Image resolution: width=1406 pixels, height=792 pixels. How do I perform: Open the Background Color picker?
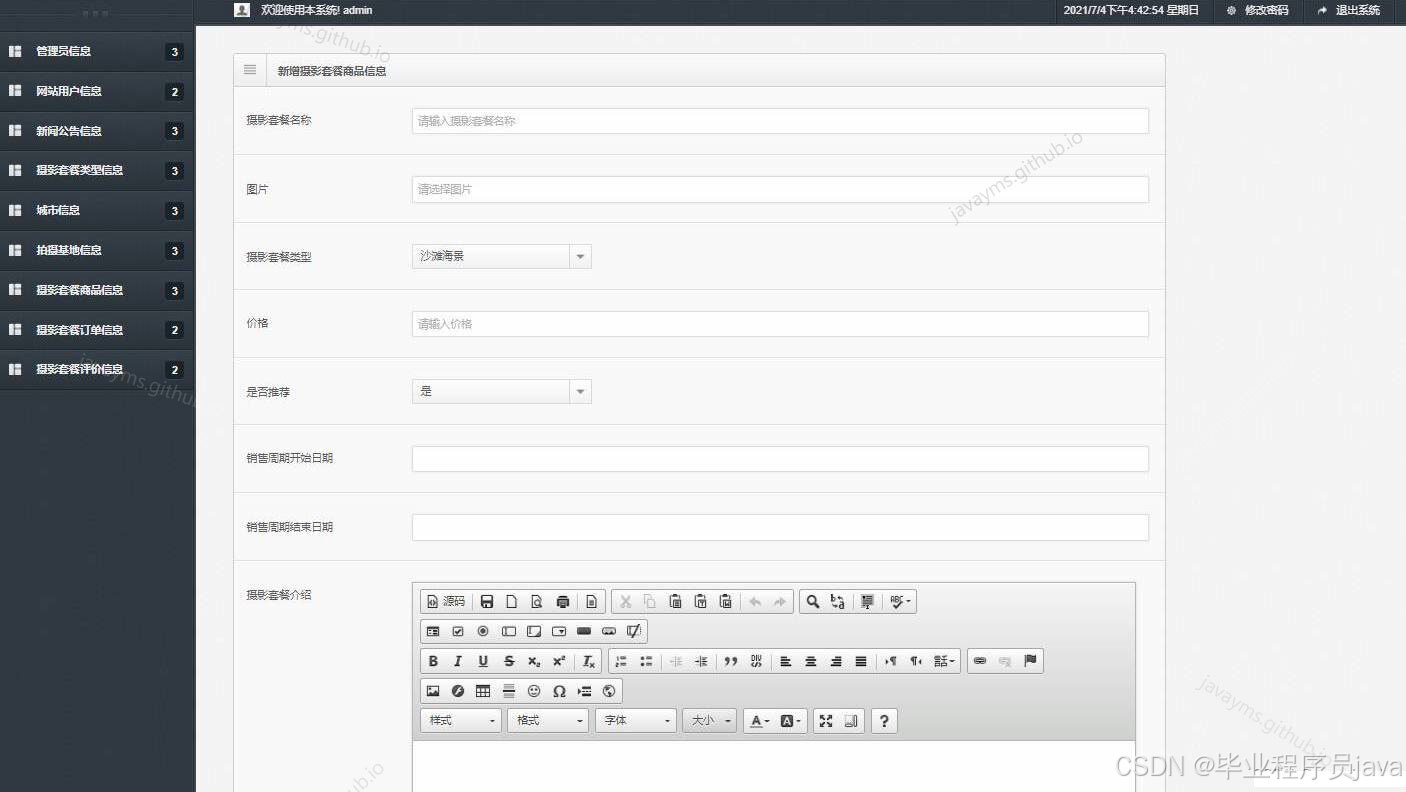[x=791, y=720]
